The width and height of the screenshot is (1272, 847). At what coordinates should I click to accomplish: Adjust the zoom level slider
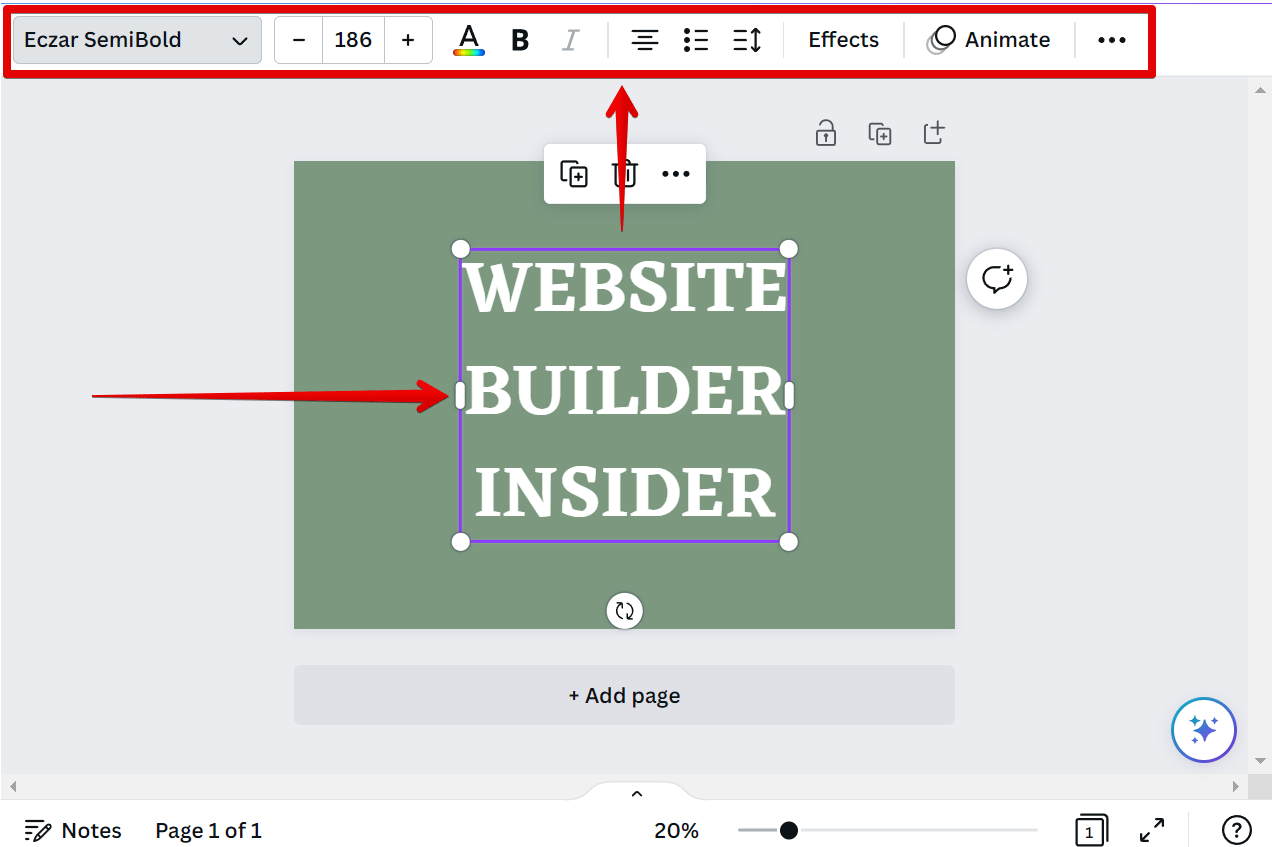click(789, 830)
